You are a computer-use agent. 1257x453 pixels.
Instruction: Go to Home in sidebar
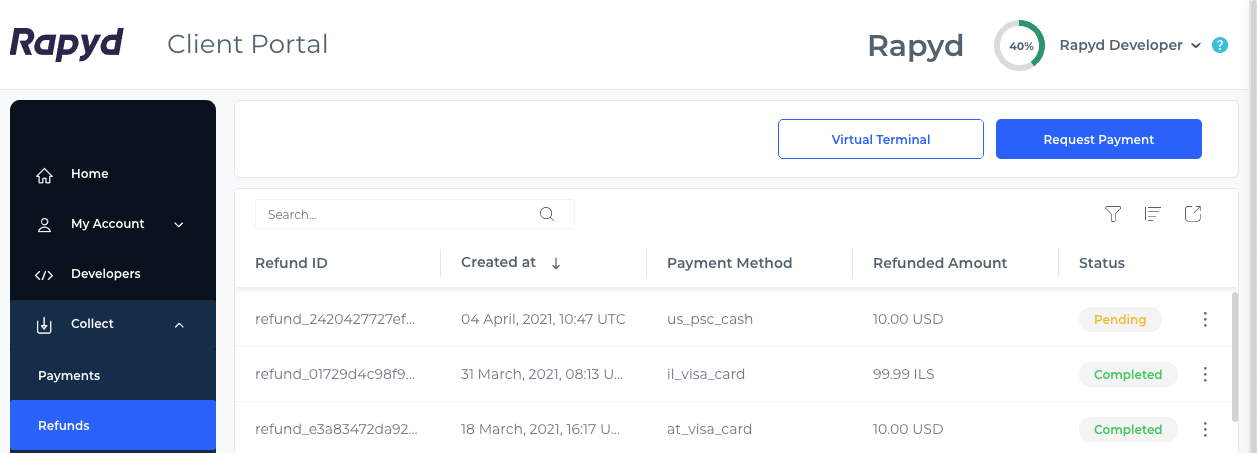(89, 174)
